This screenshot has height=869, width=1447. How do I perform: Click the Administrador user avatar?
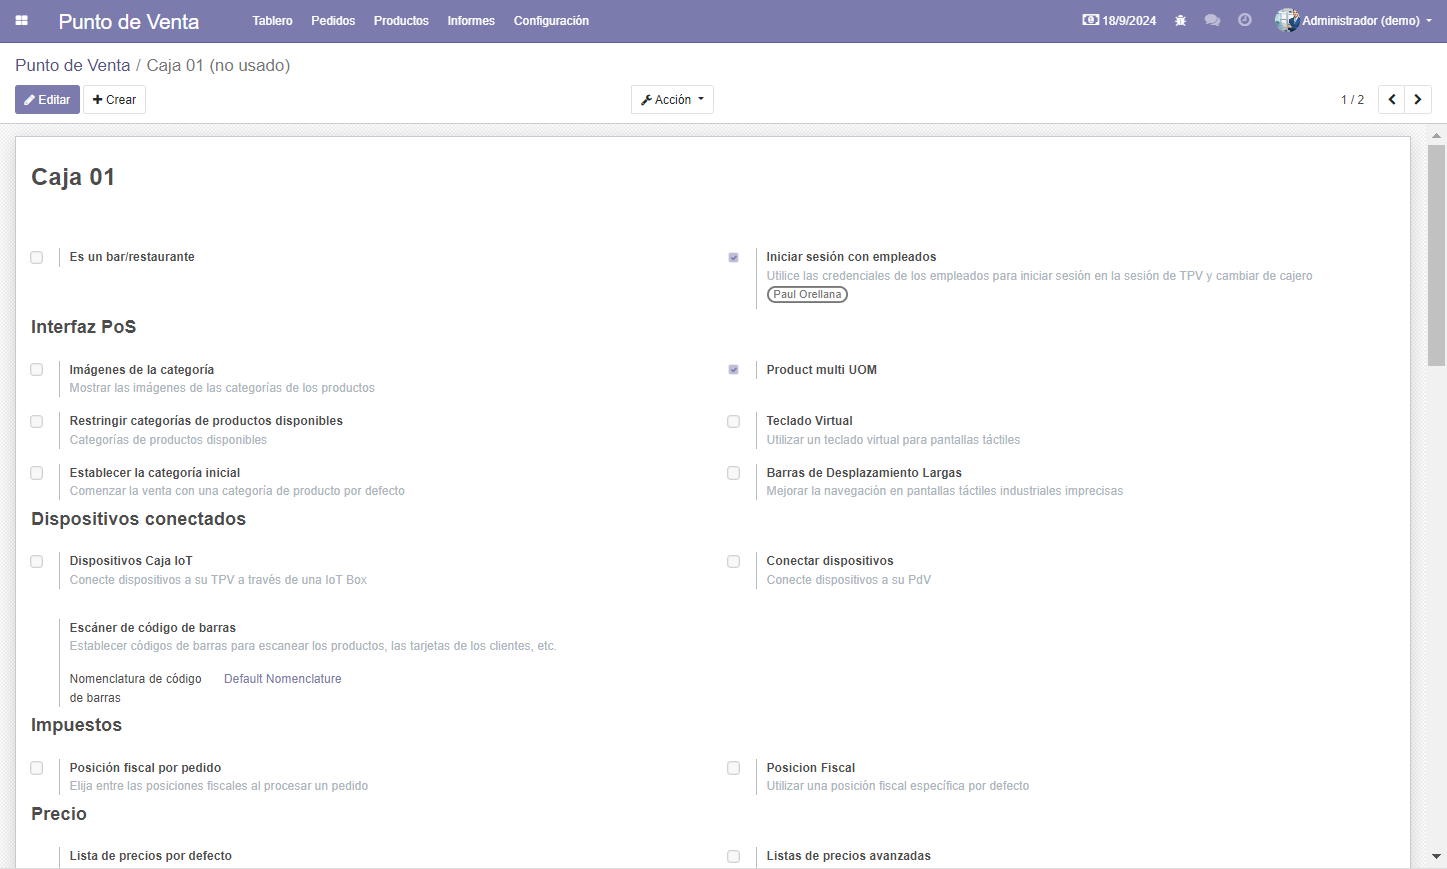coord(1287,20)
